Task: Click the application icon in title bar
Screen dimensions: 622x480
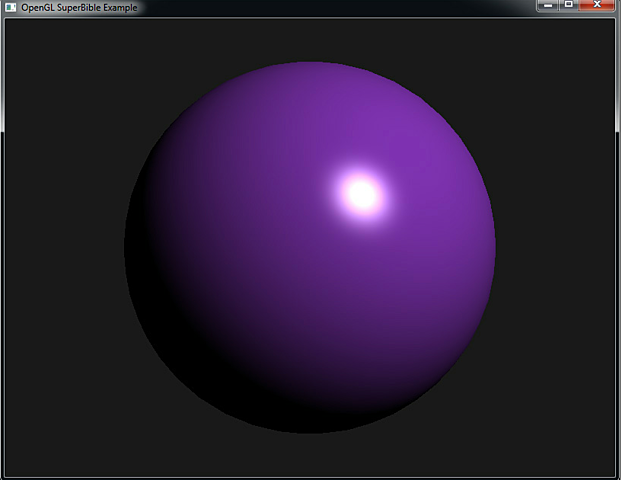Action: (x=11, y=8)
